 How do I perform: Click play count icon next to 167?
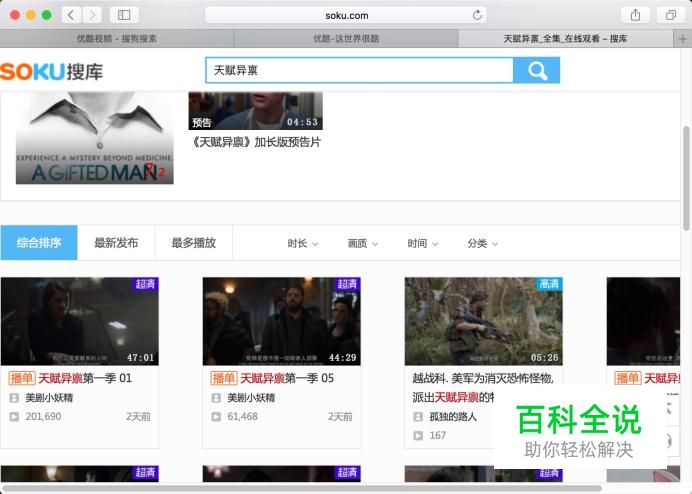tap(418, 435)
